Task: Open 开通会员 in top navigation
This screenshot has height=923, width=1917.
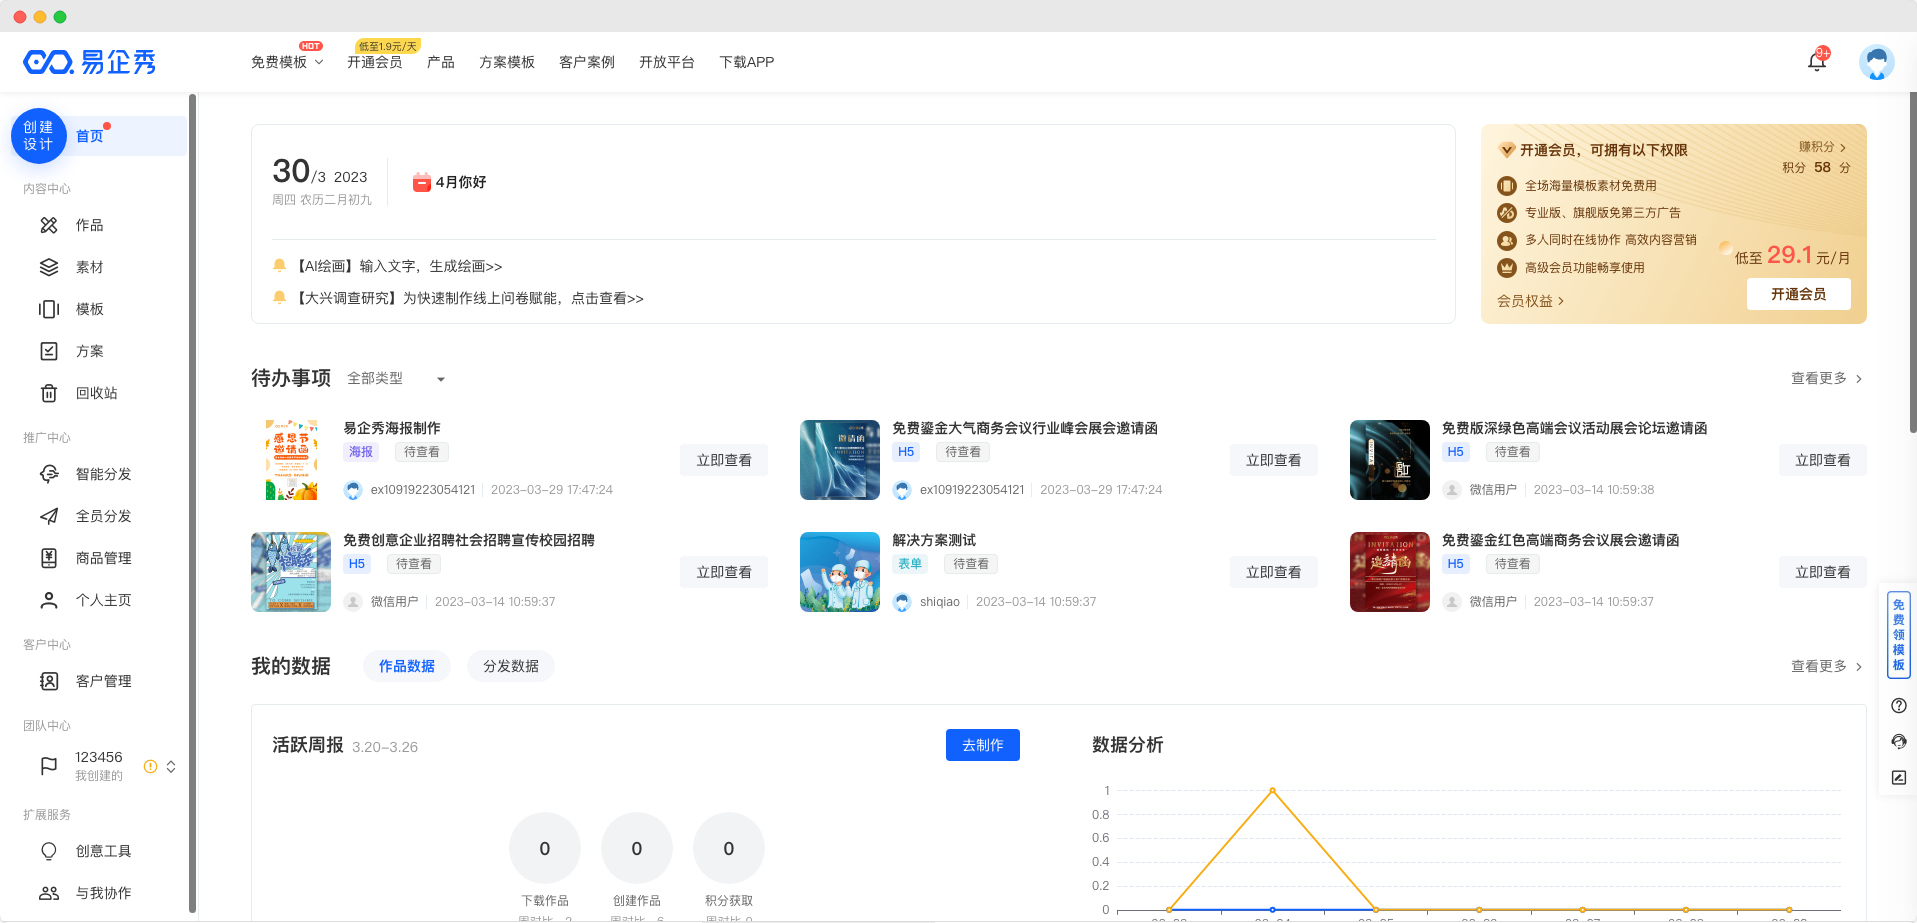Action: click(375, 62)
